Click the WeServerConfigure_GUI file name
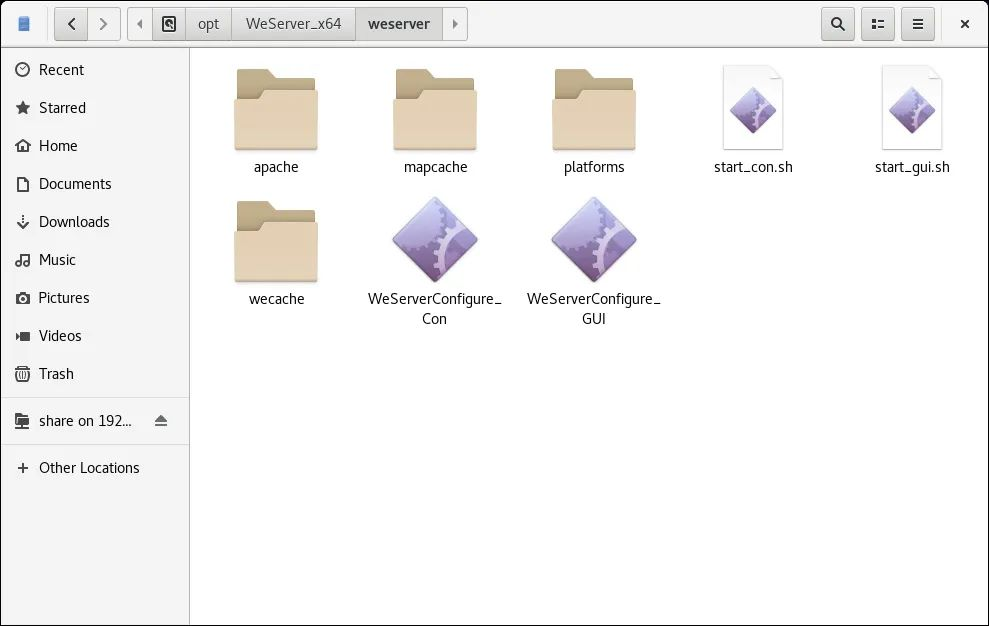 [594, 309]
